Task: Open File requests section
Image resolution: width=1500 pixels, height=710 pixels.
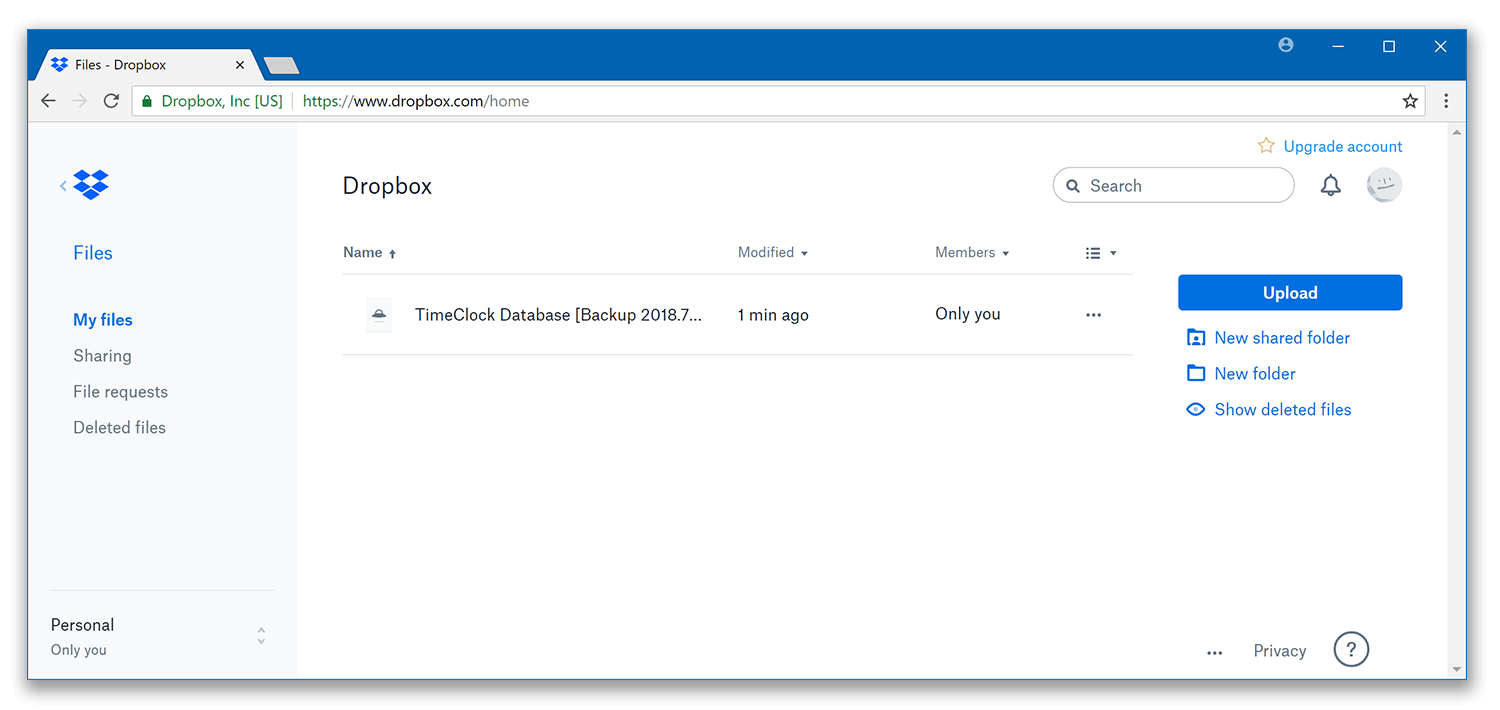Action: [x=120, y=392]
